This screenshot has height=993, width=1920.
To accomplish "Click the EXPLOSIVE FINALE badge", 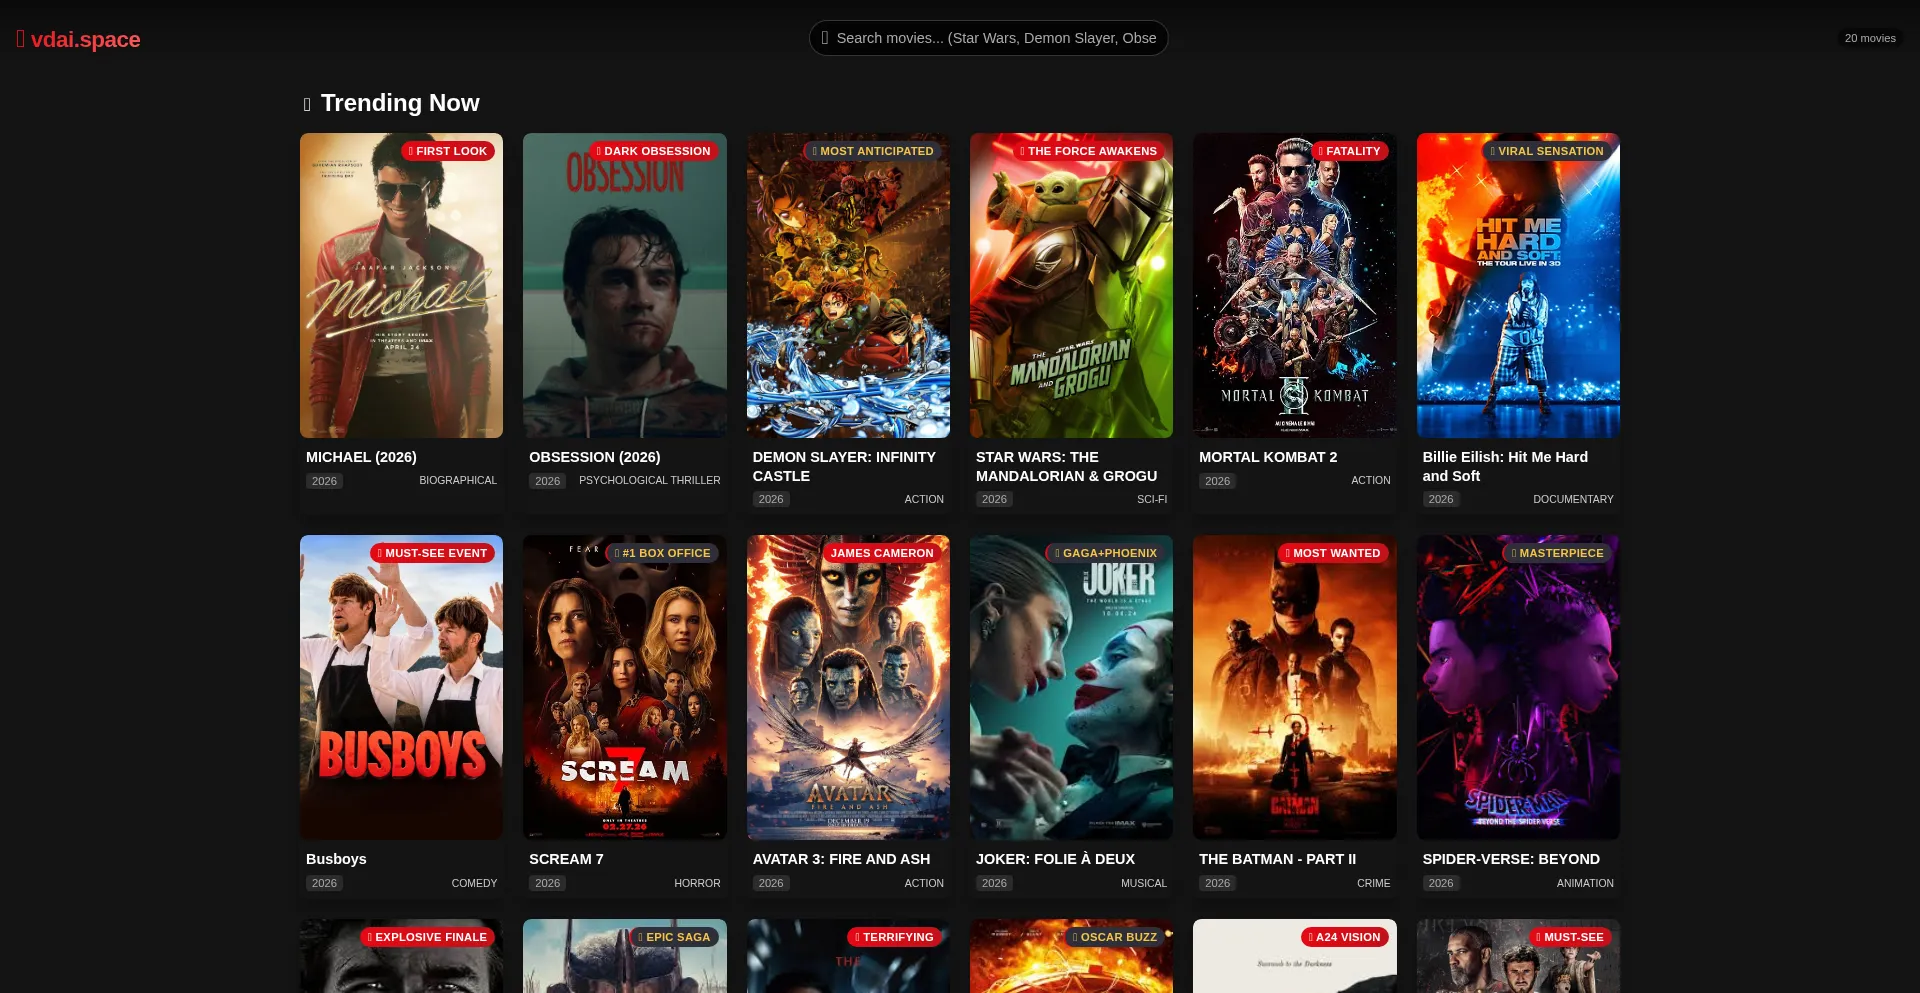I will (x=427, y=937).
